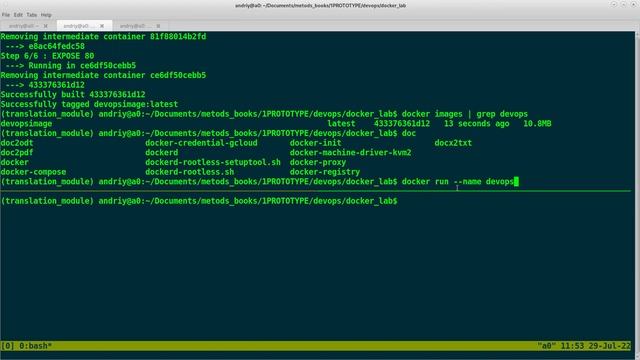Open the Edit menu
This screenshot has width=640, height=360.
coord(18,15)
